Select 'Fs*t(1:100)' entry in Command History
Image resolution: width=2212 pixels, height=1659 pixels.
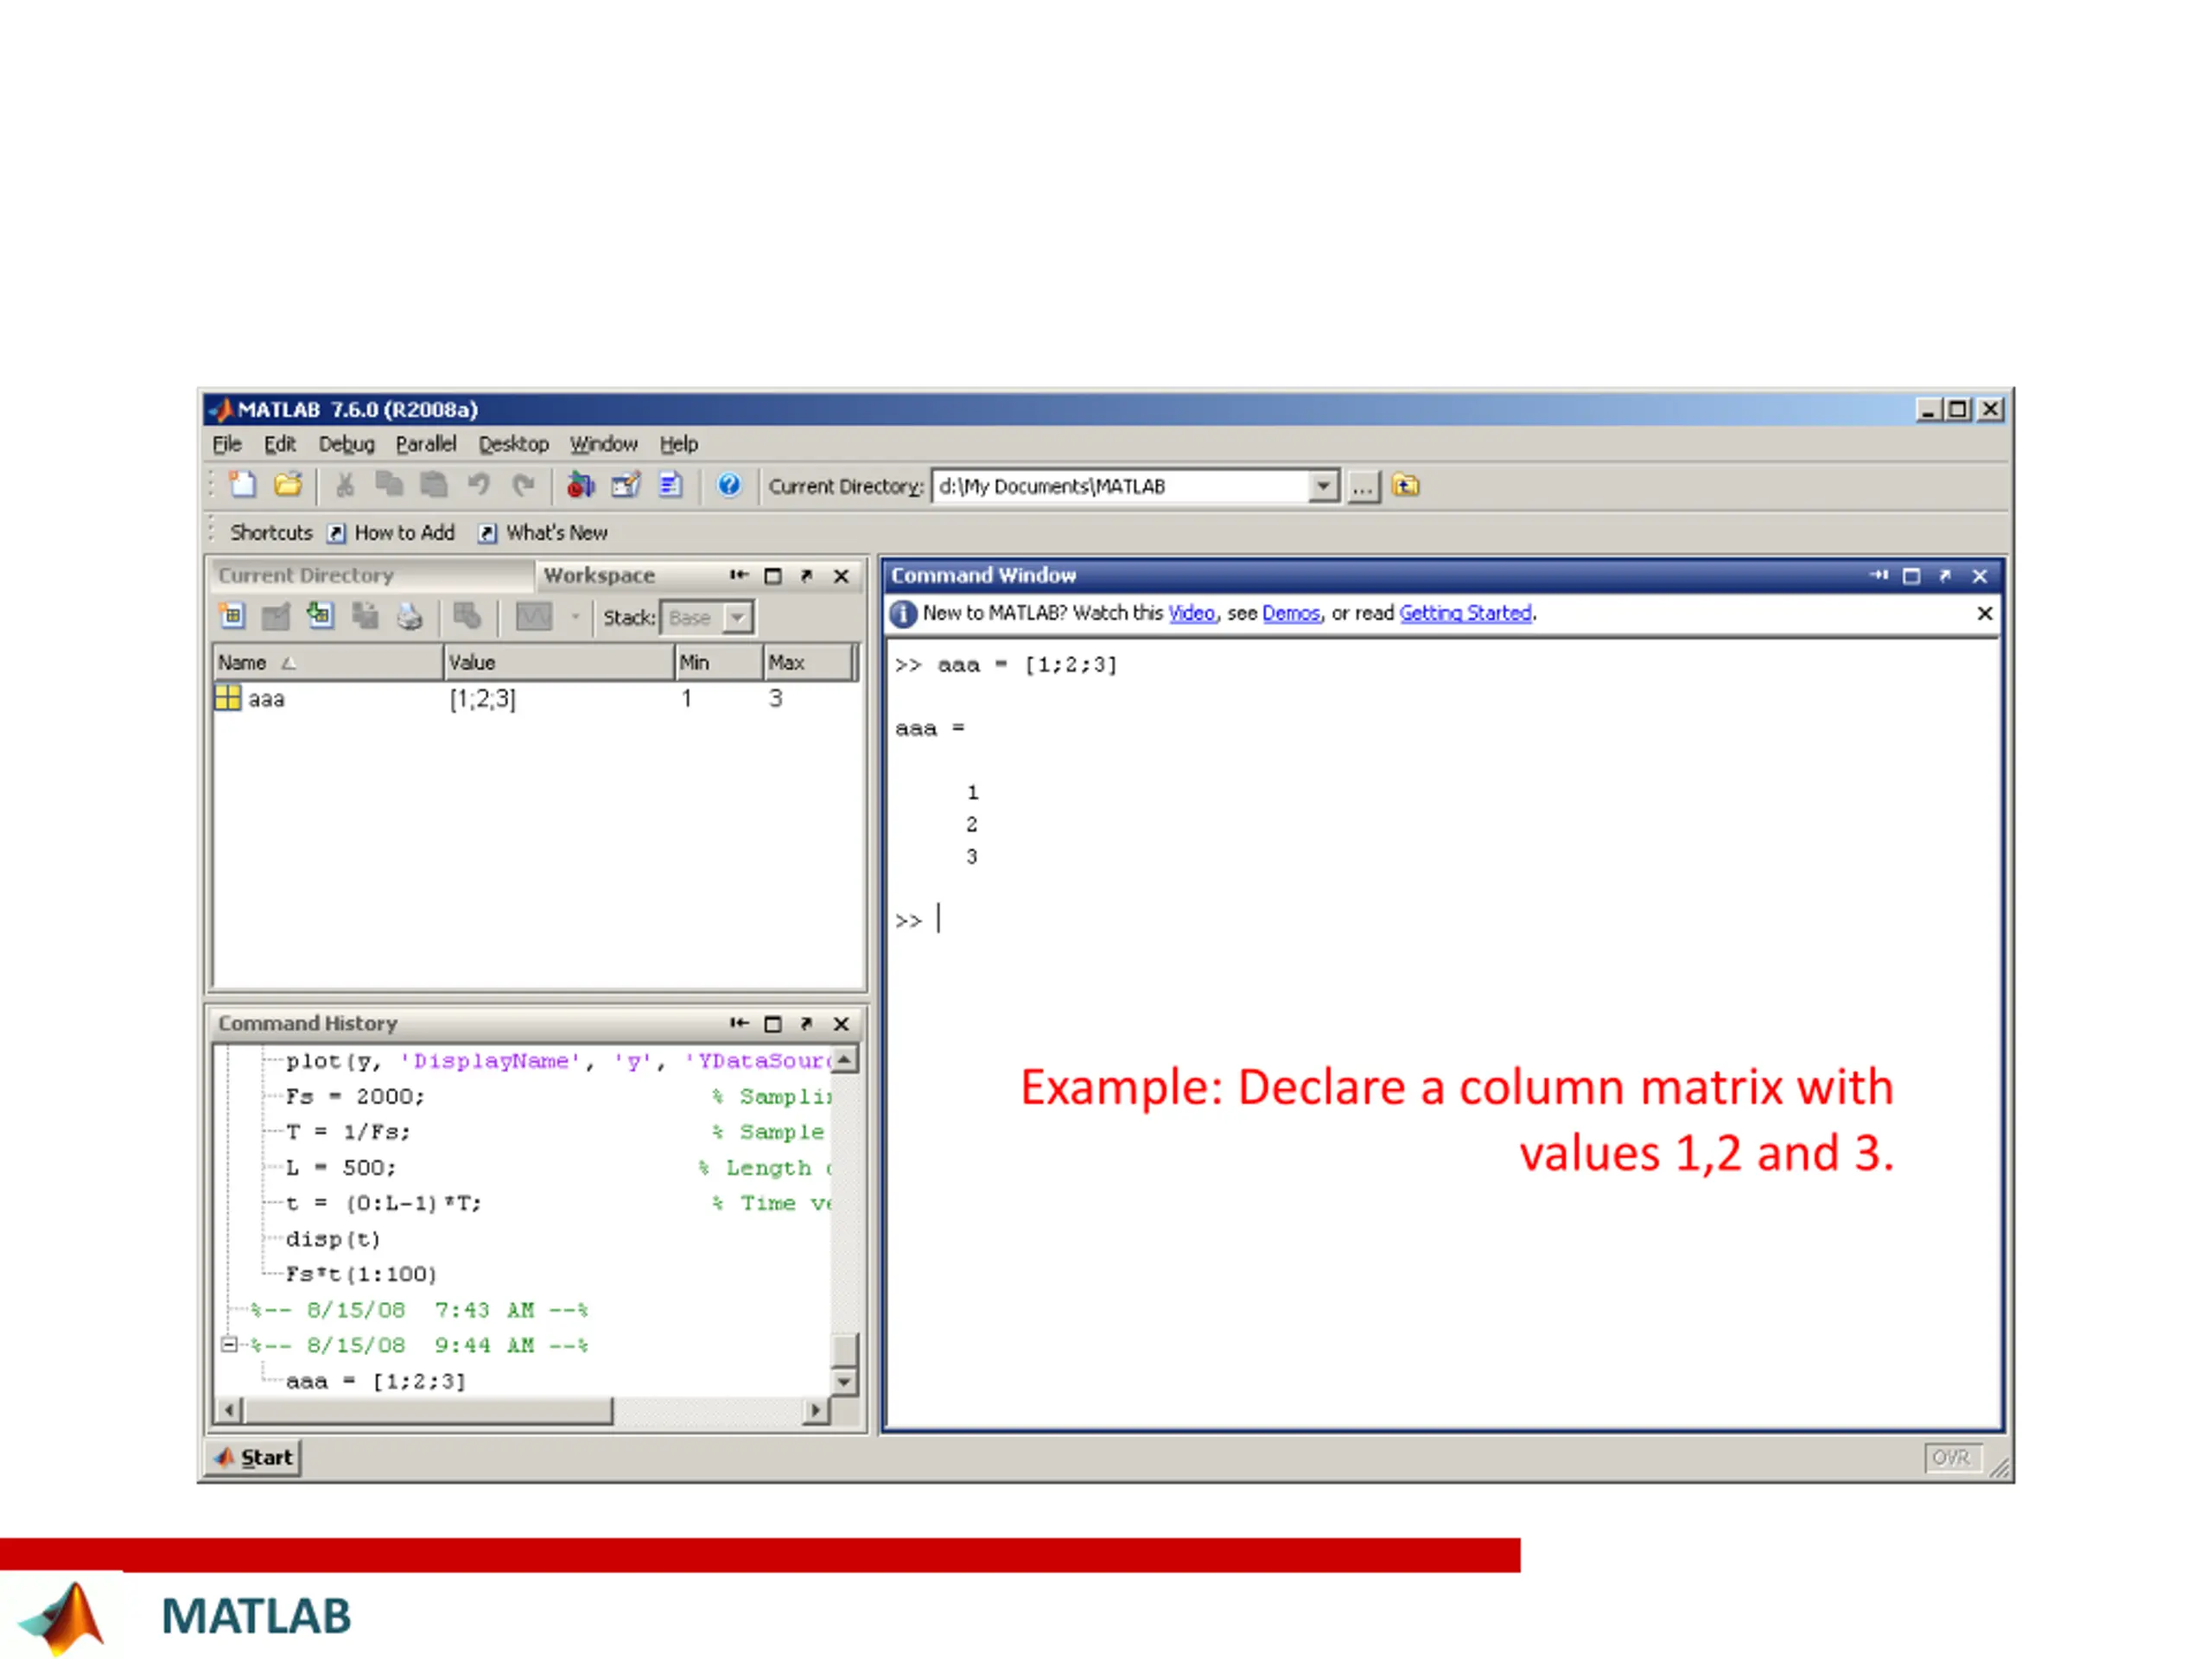pos(361,1274)
